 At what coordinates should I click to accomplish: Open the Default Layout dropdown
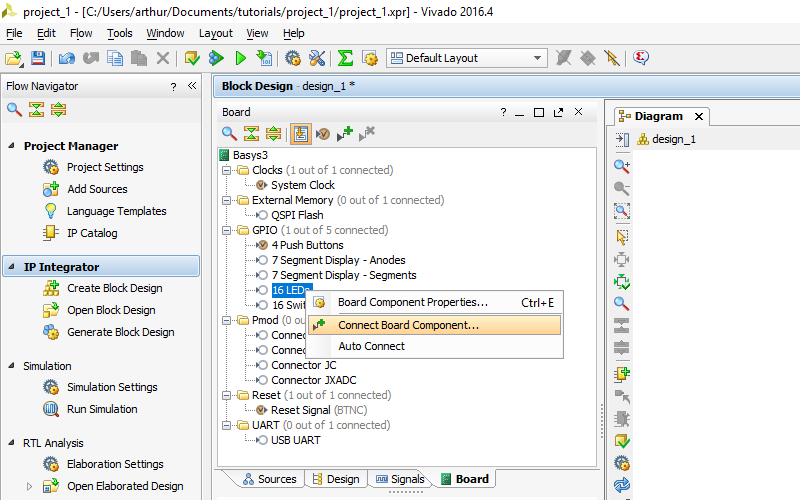467,58
